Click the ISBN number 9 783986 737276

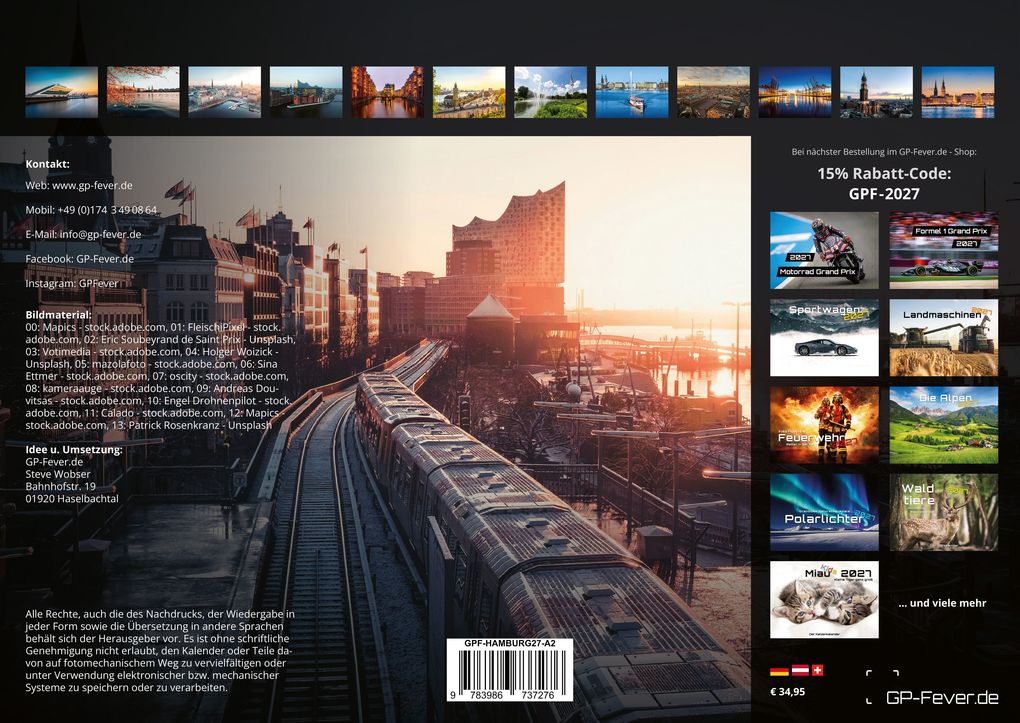(x=505, y=695)
